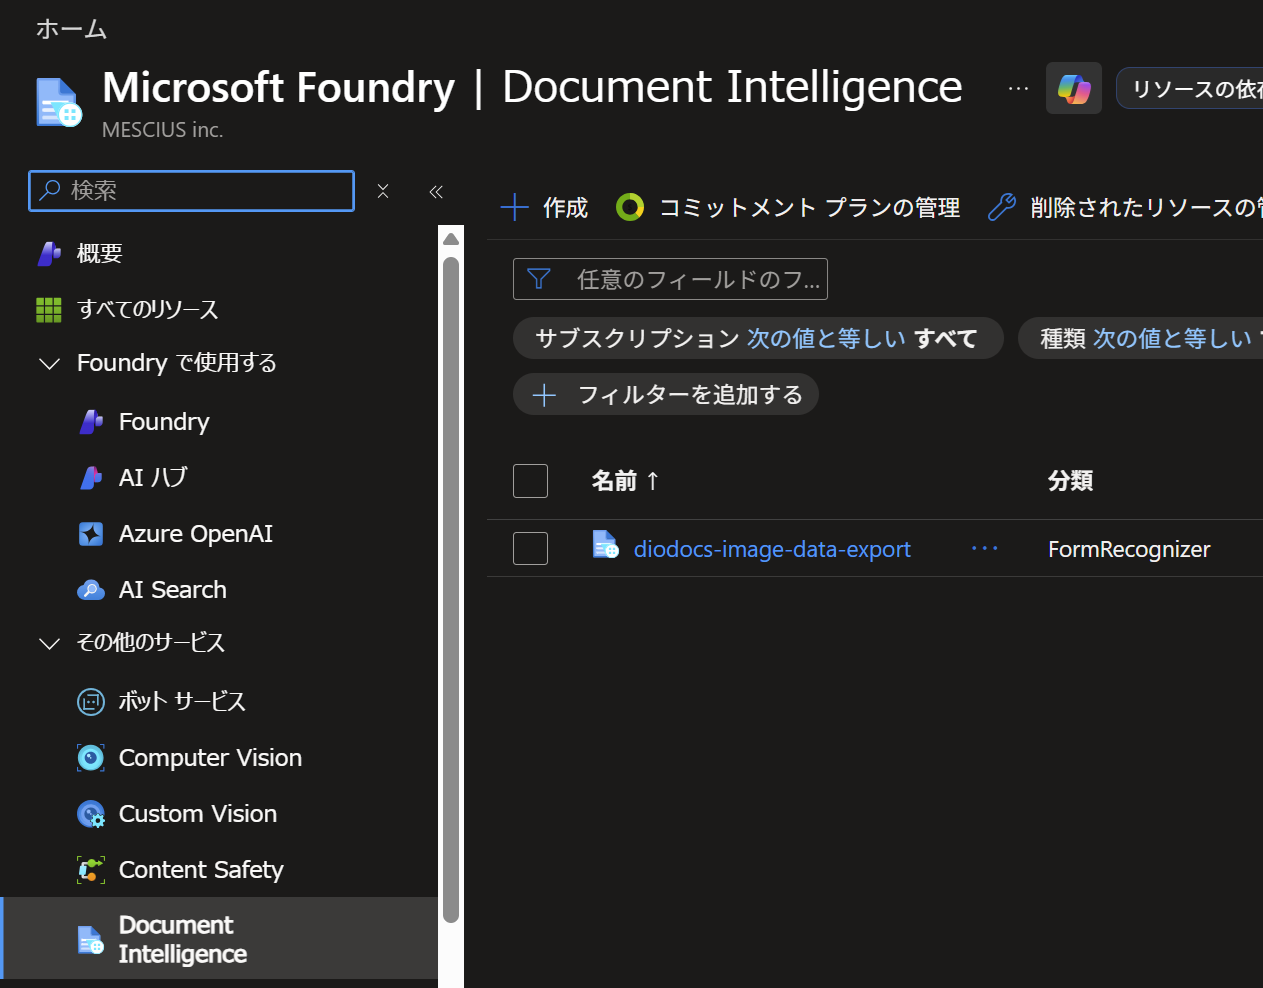Collapse the Foundry で使用する section

click(x=49, y=363)
